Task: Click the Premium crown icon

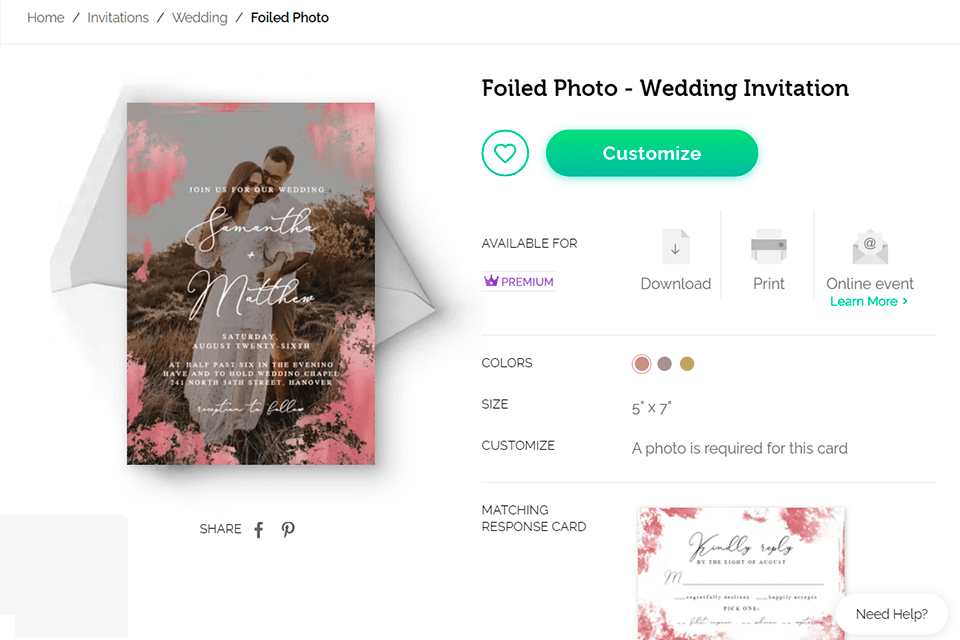Action: pyautogui.click(x=491, y=282)
